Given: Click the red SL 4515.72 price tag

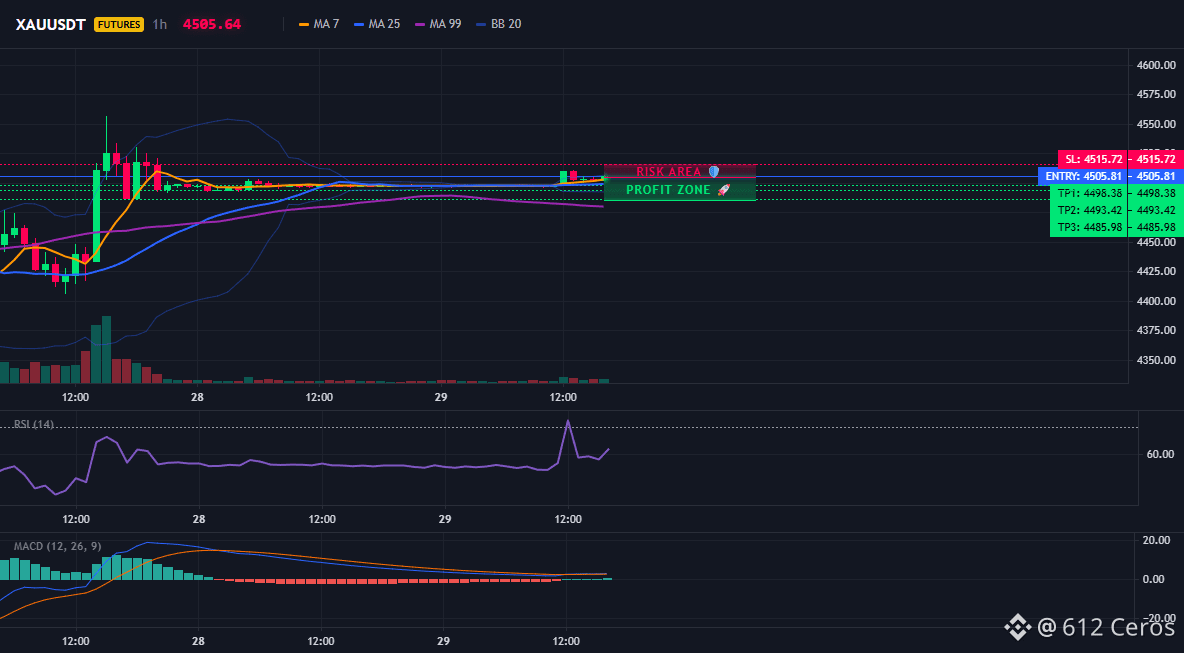Looking at the screenshot, I should click(1121, 159).
